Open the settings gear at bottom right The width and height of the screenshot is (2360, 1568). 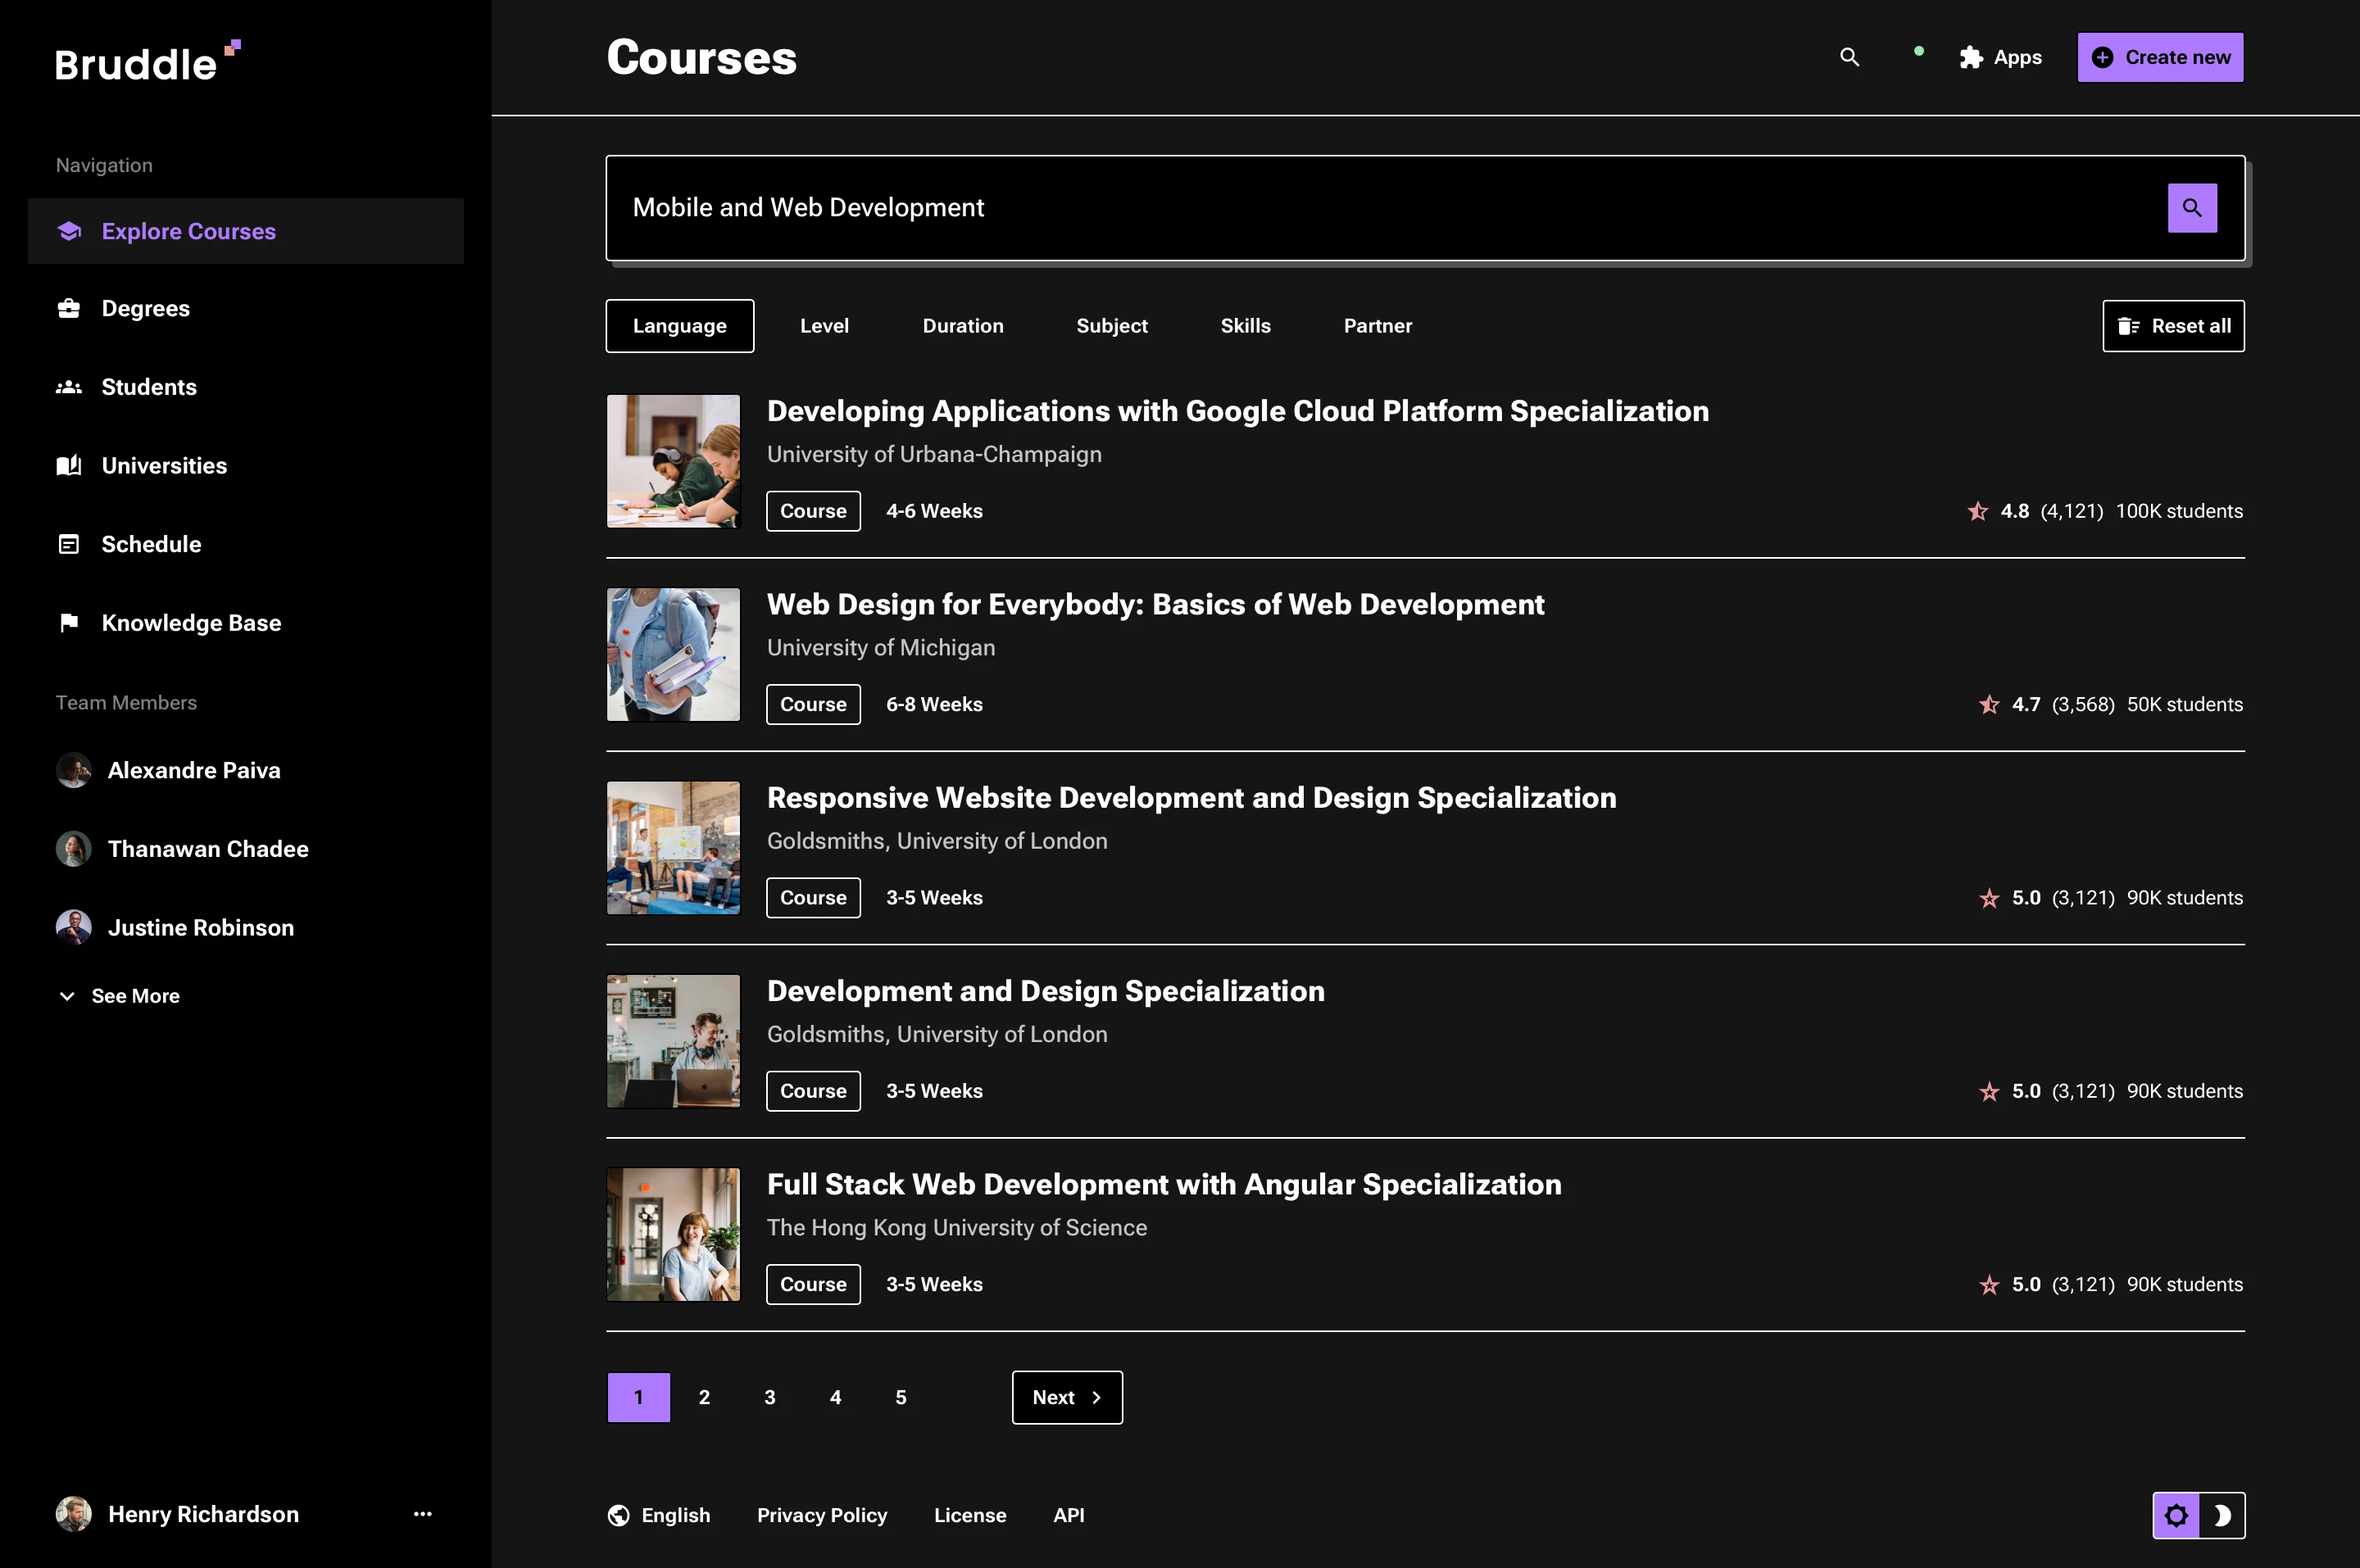coord(2176,1515)
